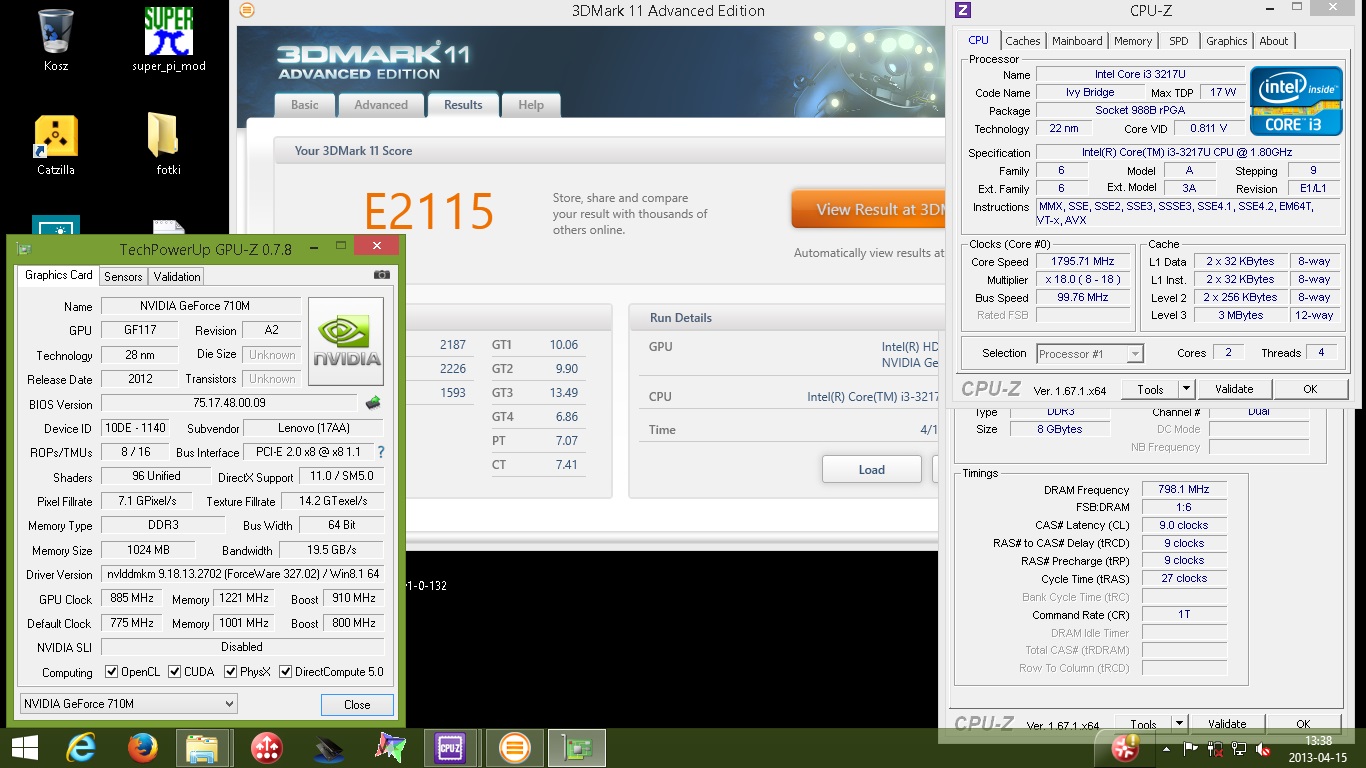Click OK in the rear CPU-Z Memory window

tap(1303, 724)
